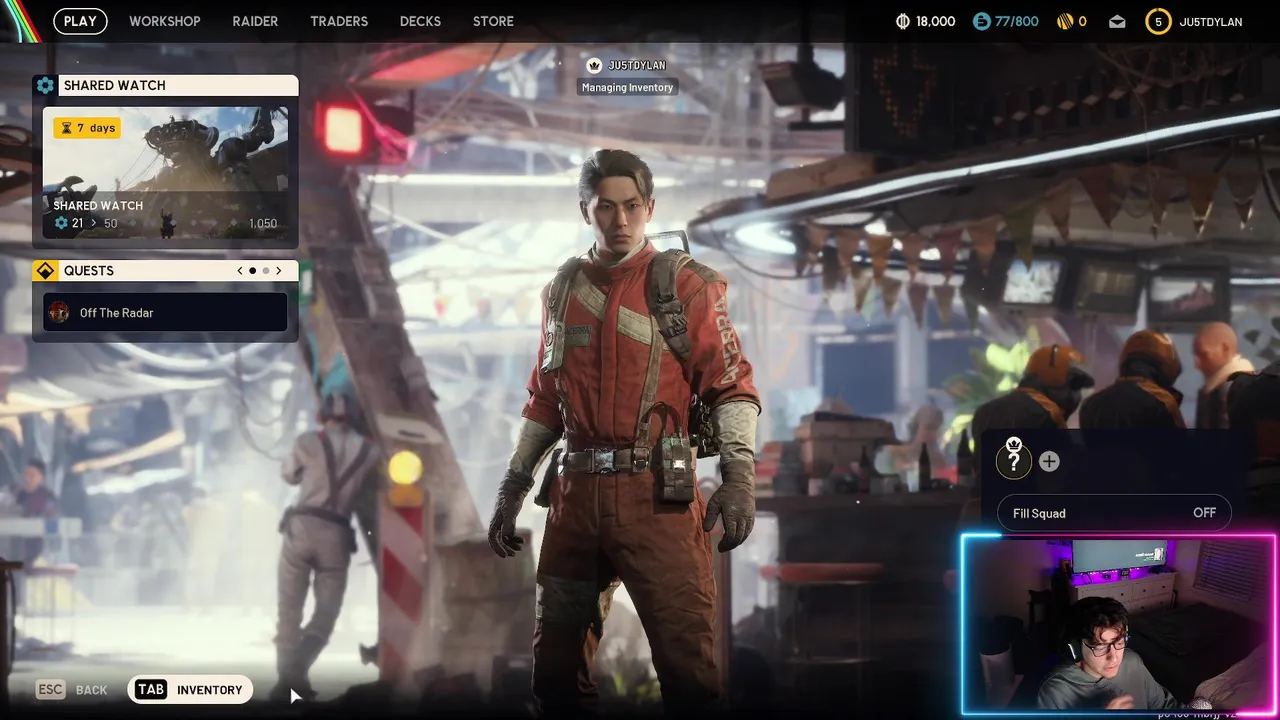Open the Decks tab

pos(420,21)
